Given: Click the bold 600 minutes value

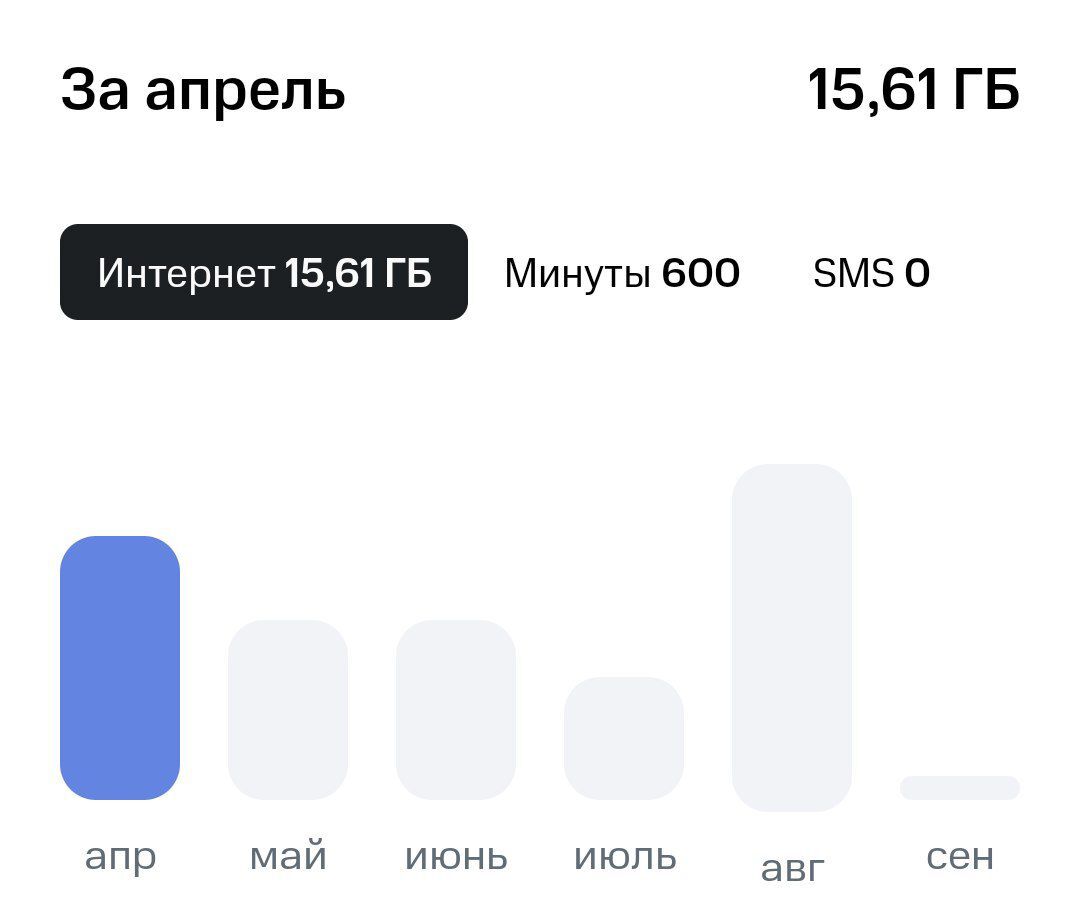Looking at the screenshot, I should click(700, 273).
